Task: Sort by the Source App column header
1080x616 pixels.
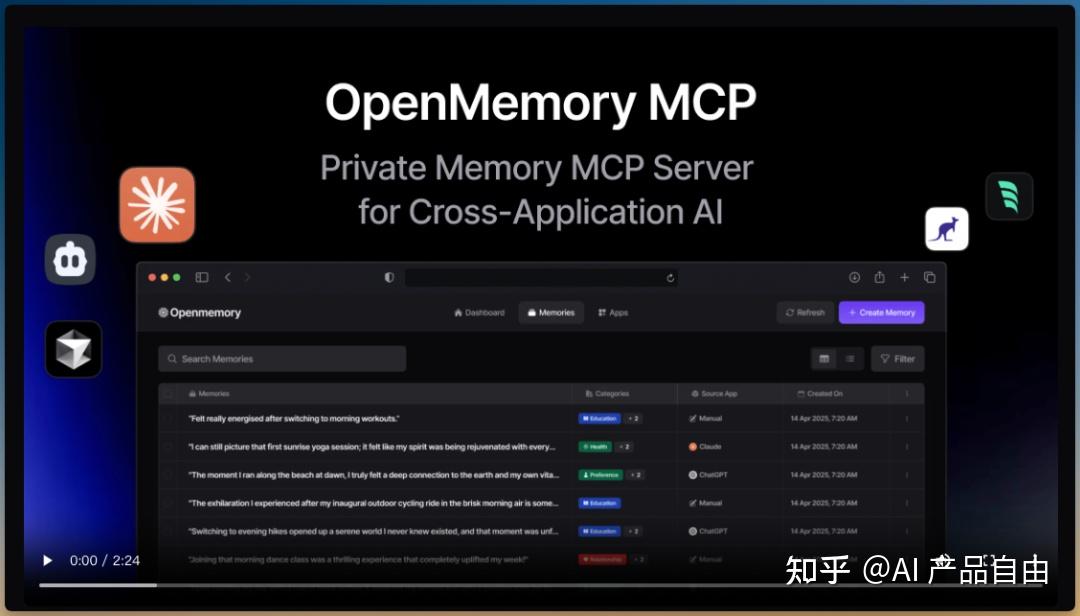Action: pos(714,393)
